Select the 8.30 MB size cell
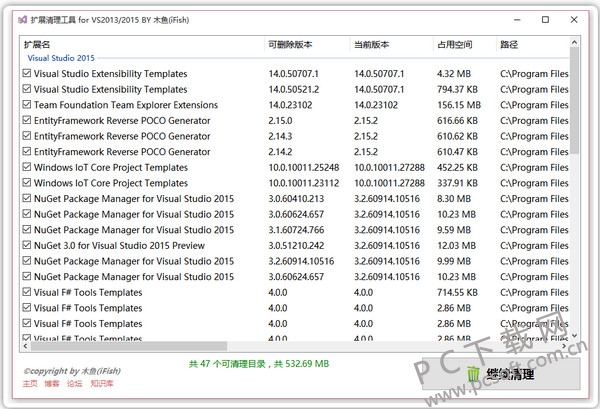600x409 pixels. [x=454, y=199]
